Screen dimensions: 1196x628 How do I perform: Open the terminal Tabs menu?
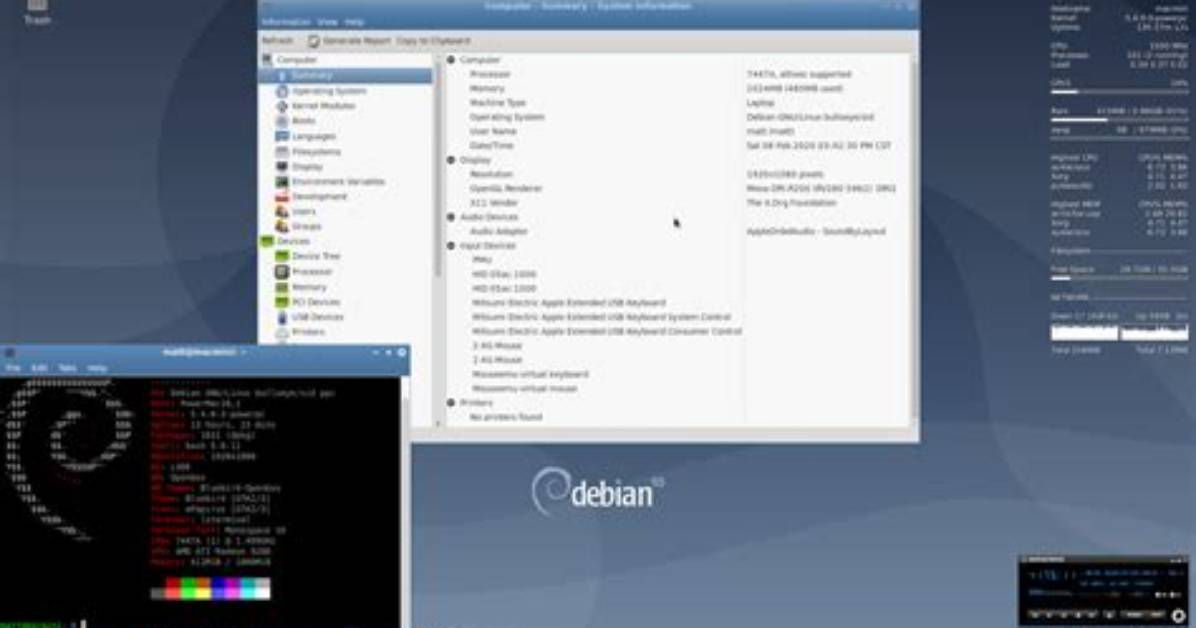pyautogui.click(x=67, y=368)
